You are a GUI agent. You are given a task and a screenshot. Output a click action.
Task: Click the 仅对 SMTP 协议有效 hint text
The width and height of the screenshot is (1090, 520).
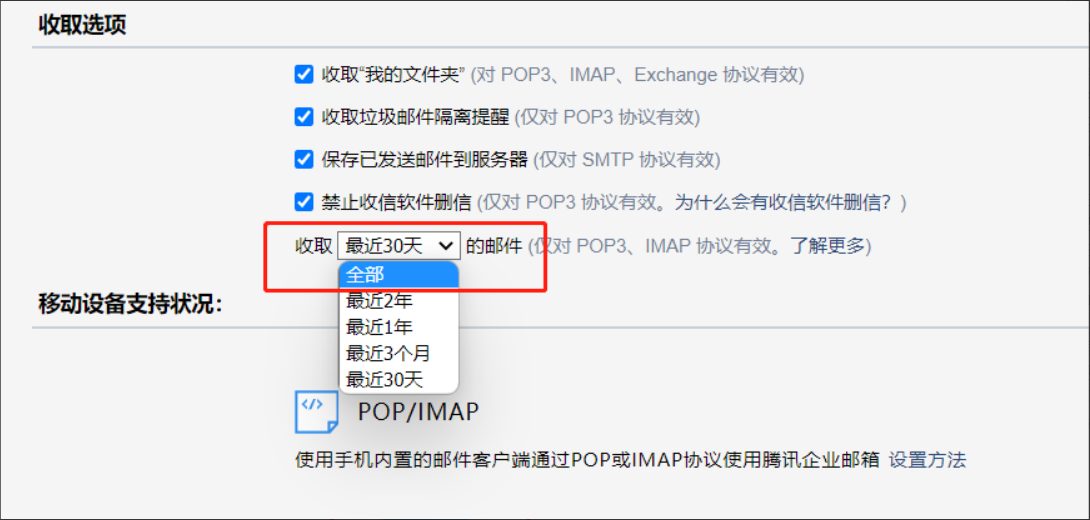click(626, 160)
